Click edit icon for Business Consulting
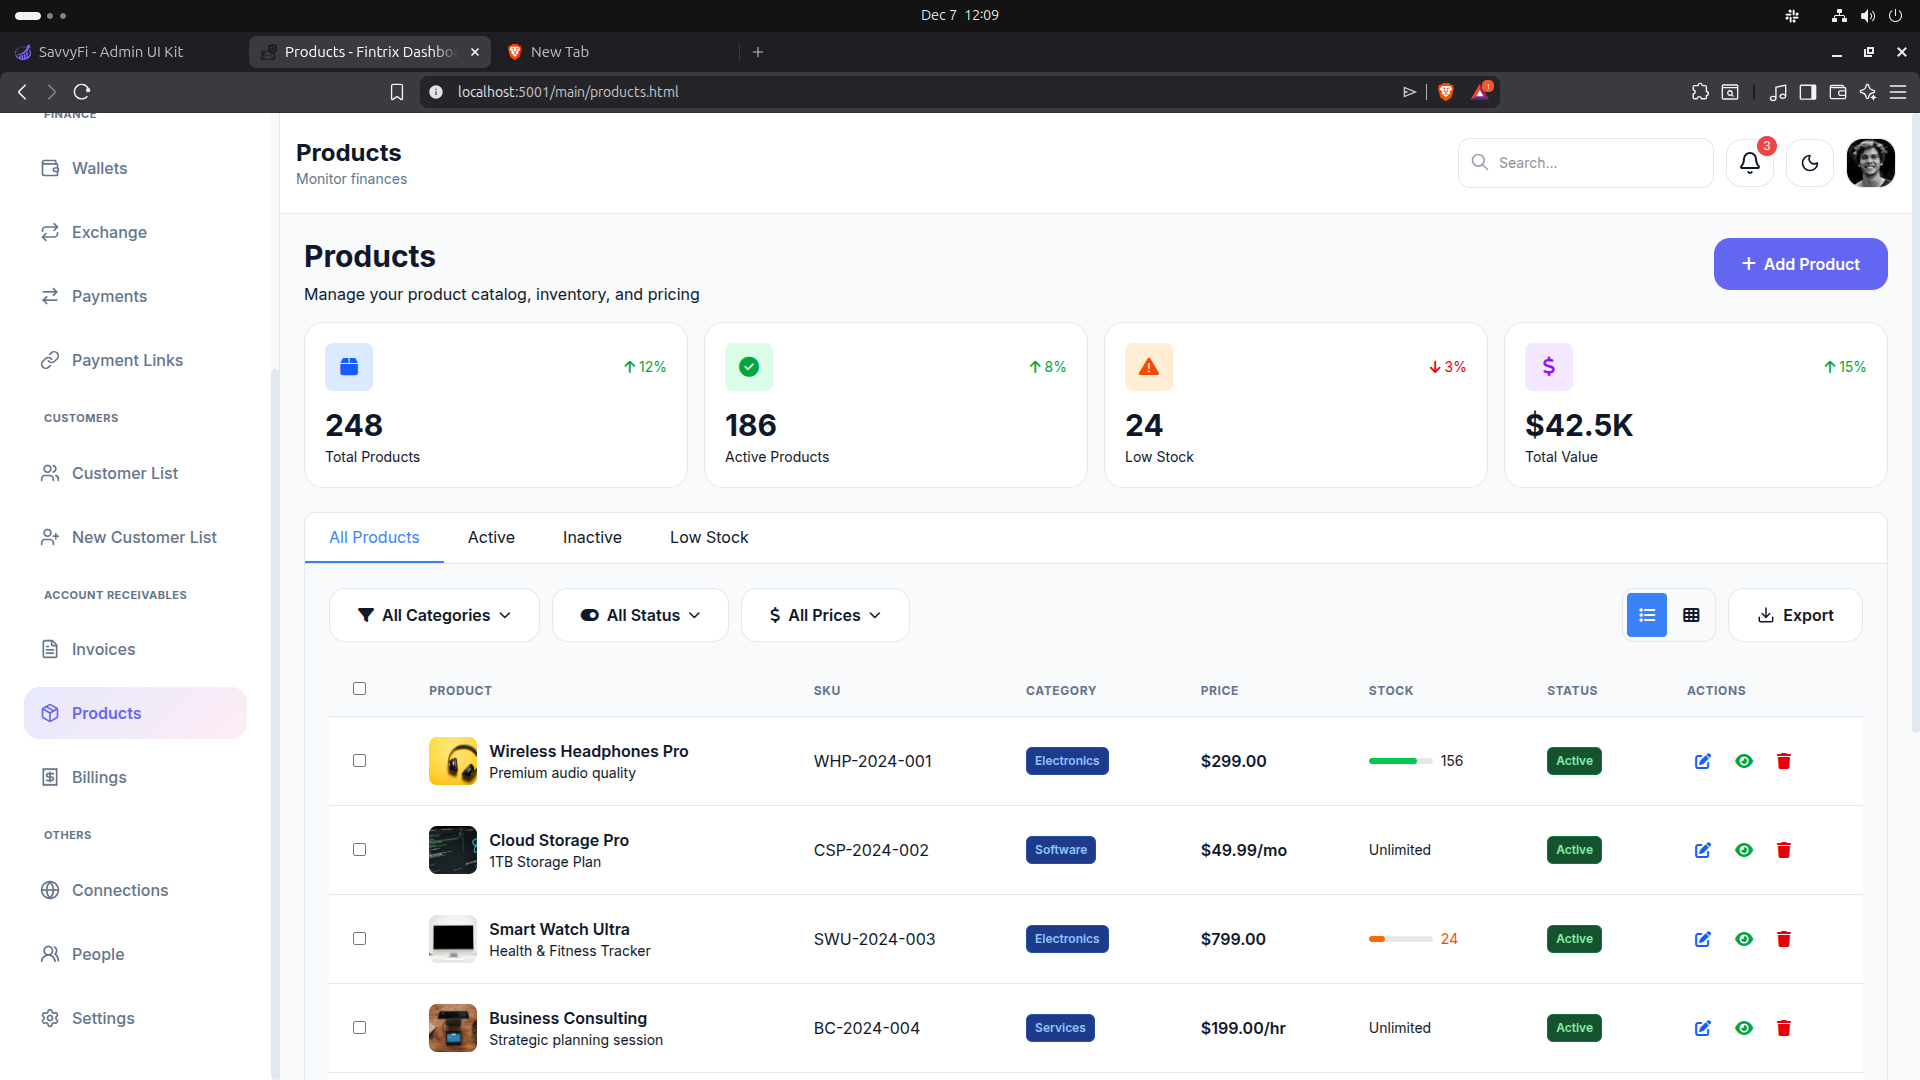The width and height of the screenshot is (1920, 1080). 1702,1028
